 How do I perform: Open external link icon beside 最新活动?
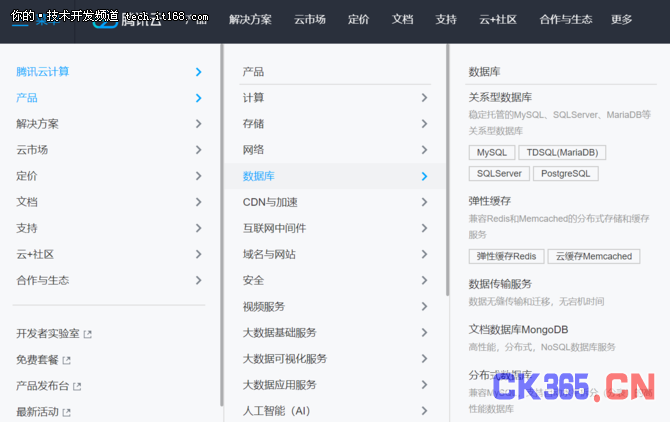[66, 413]
